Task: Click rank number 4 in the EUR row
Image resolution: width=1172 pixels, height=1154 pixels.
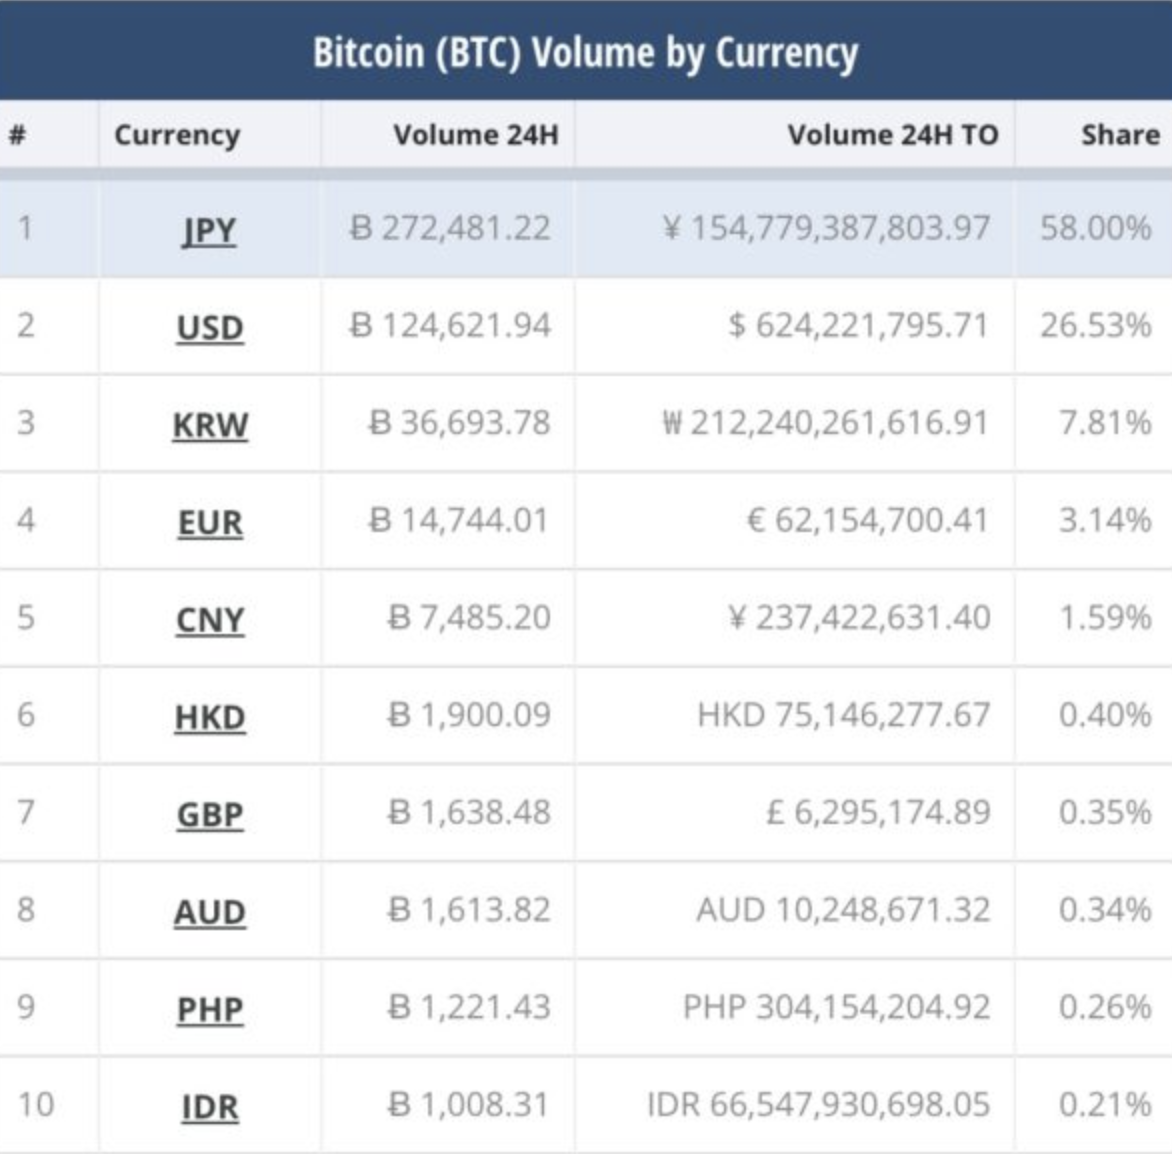Action: [25, 519]
